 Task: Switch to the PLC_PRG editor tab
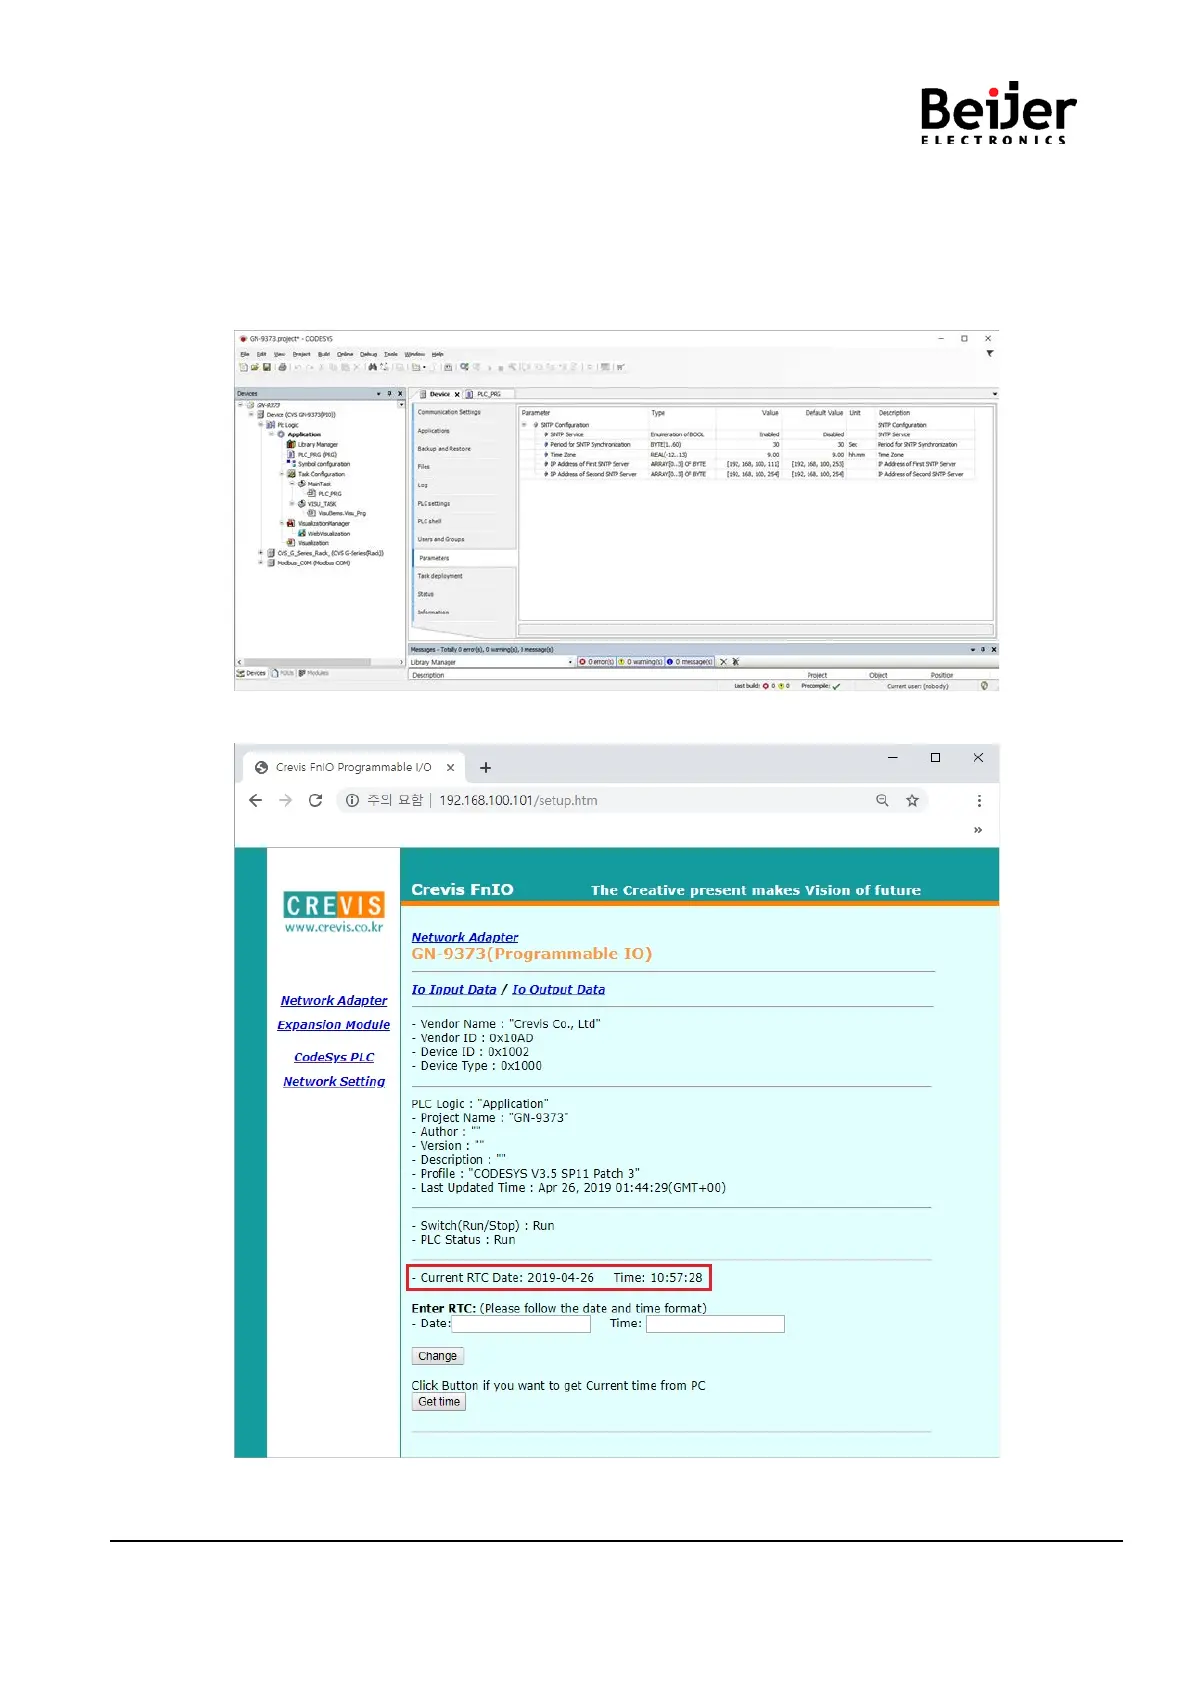click(x=488, y=394)
